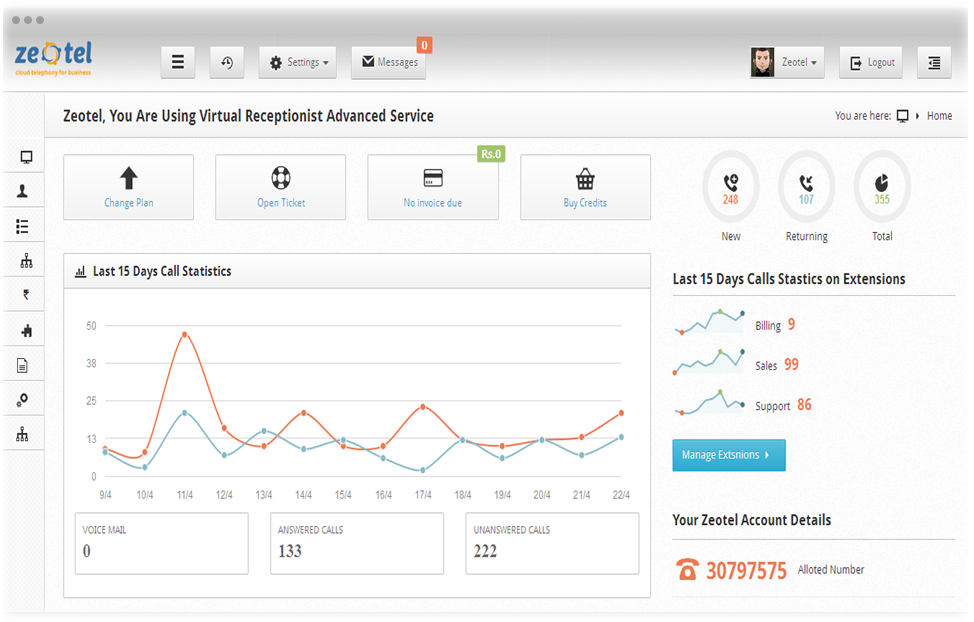Click the Manage Extsnions button
The image size is (974, 622).
(729, 455)
